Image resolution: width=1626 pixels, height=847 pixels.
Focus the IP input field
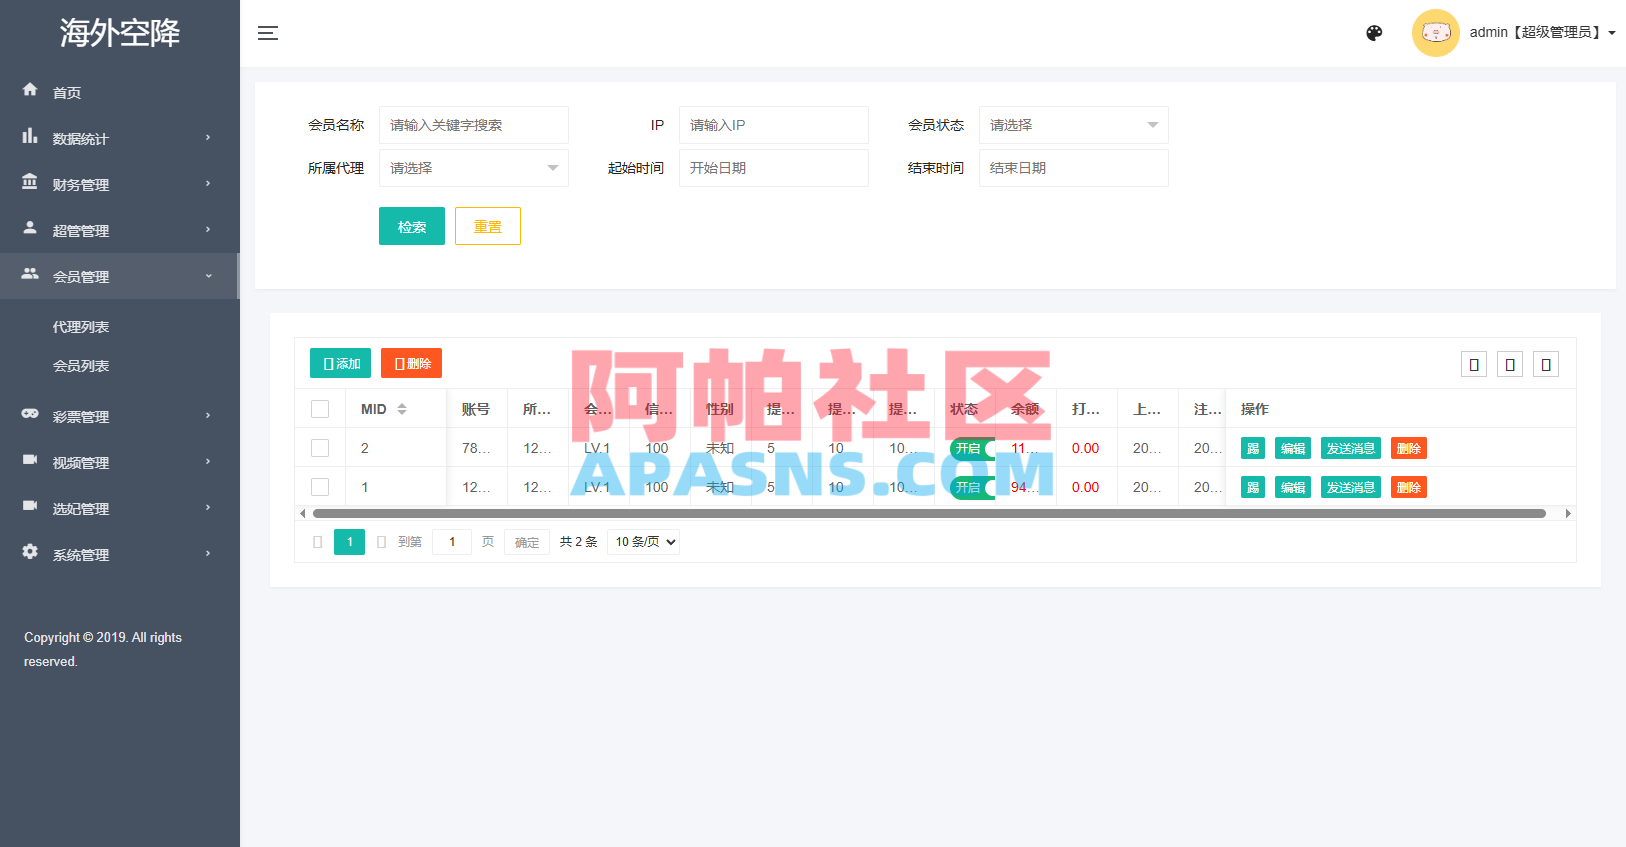click(x=774, y=125)
